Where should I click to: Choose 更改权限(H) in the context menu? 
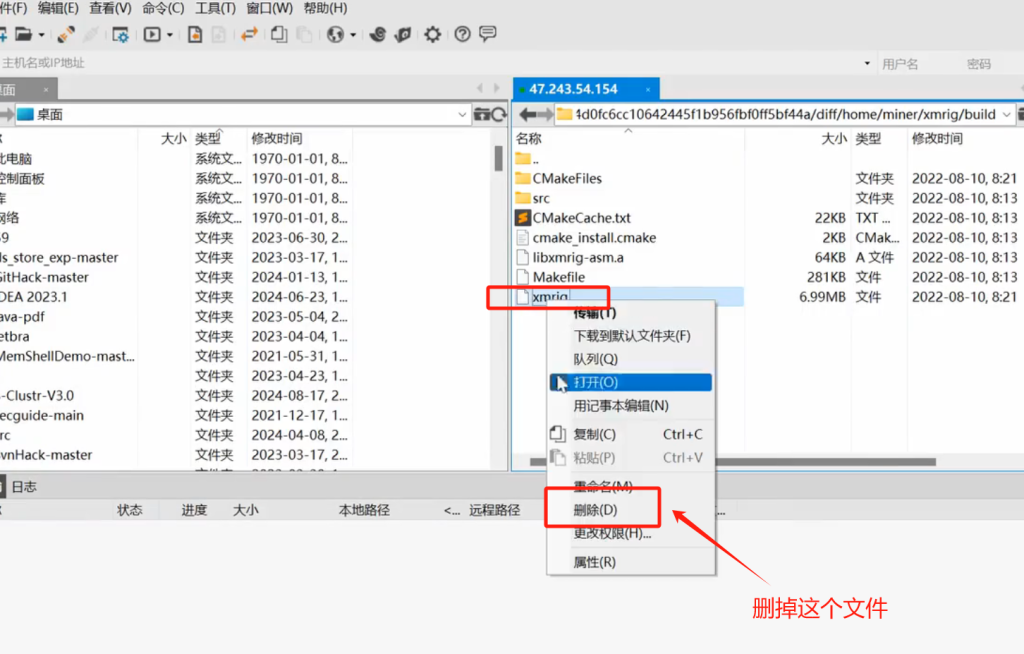pyautogui.click(x=631, y=533)
